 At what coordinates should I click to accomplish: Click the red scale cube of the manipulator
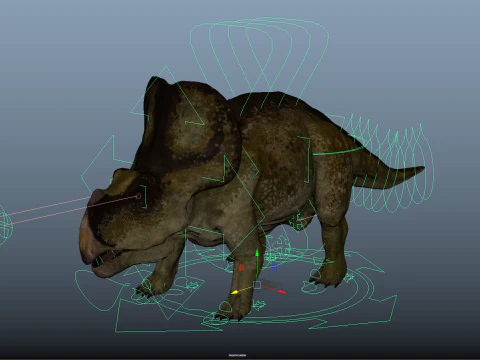pyautogui.click(x=241, y=268)
